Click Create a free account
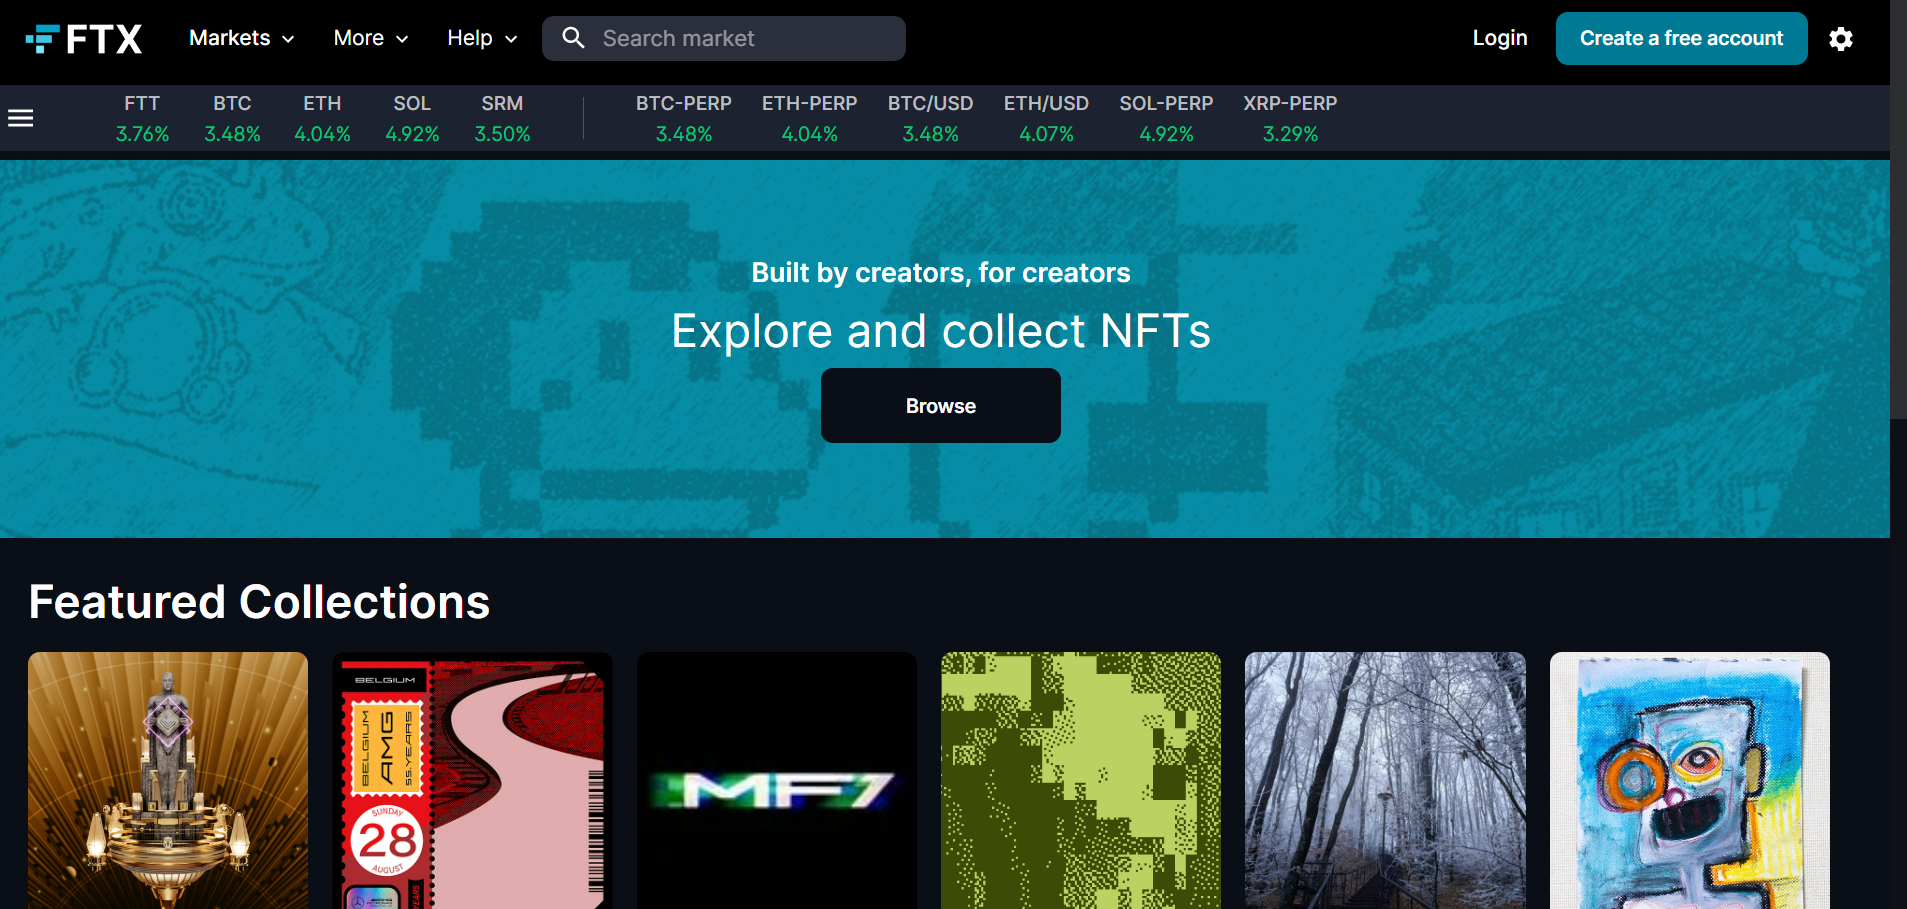Viewport: 1907px width, 909px height. (1680, 38)
